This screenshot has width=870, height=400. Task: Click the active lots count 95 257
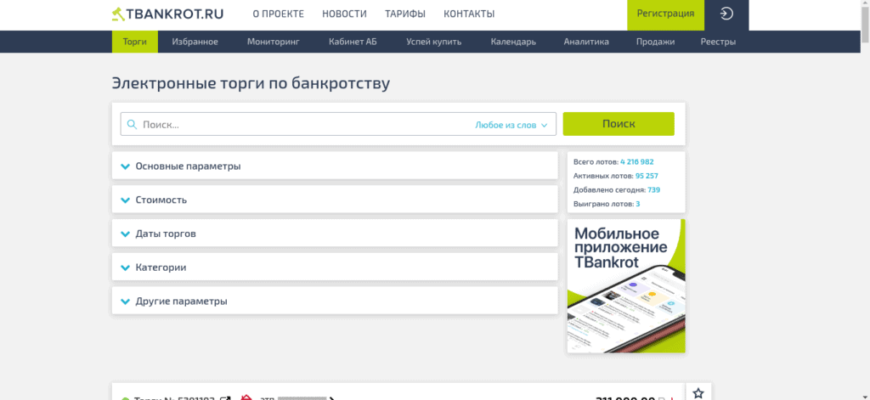pyautogui.click(x=647, y=176)
